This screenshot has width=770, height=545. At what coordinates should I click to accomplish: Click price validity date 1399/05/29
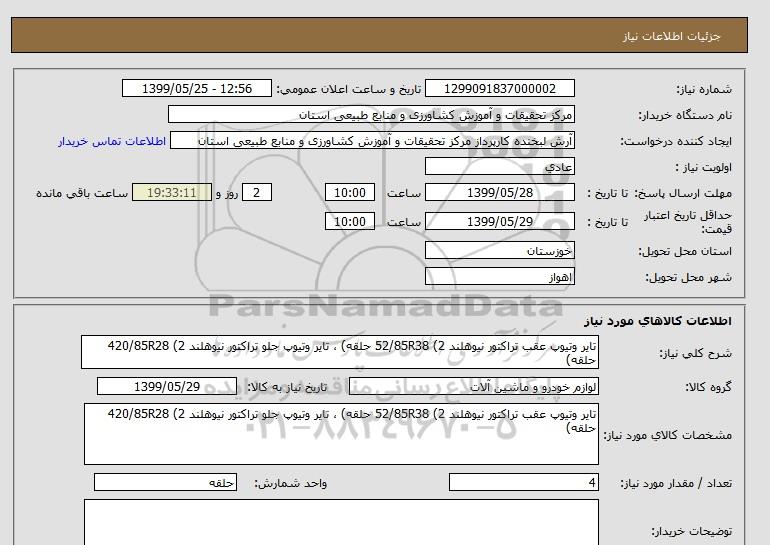click(499, 221)
